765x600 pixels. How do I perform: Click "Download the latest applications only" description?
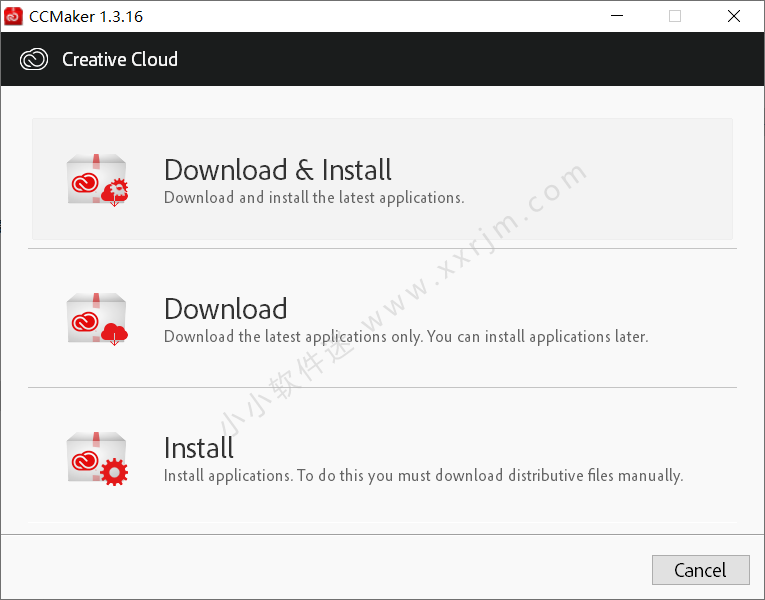pyautogui.click(x=406, y=337)
